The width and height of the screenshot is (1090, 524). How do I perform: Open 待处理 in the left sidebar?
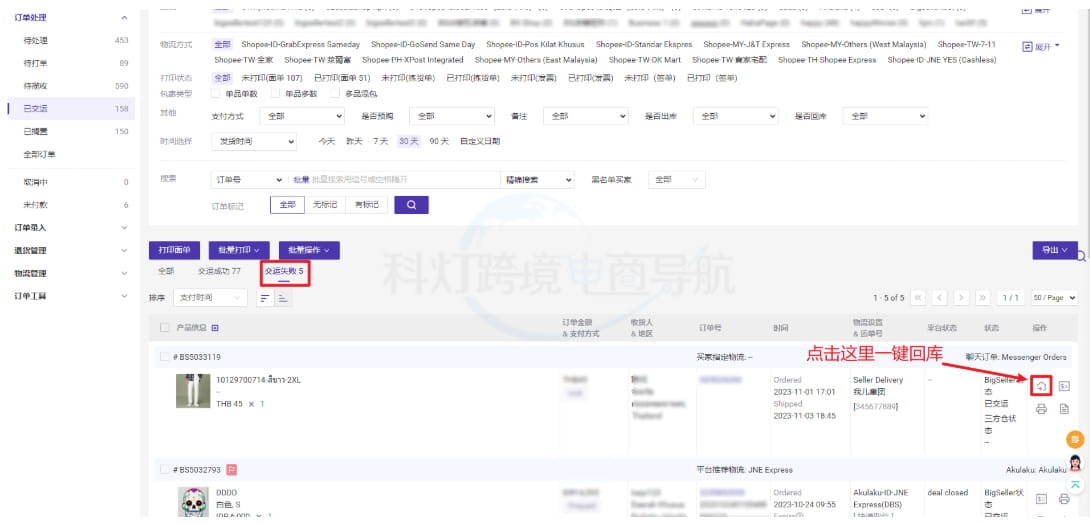click(x=36, y=41)
